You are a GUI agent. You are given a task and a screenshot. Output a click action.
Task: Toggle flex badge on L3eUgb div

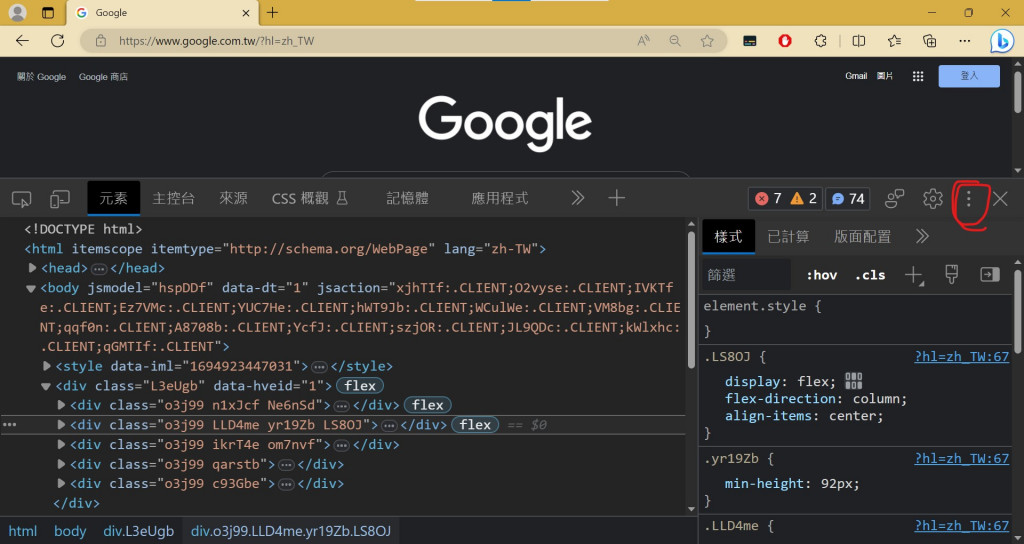tap(360, 385)
